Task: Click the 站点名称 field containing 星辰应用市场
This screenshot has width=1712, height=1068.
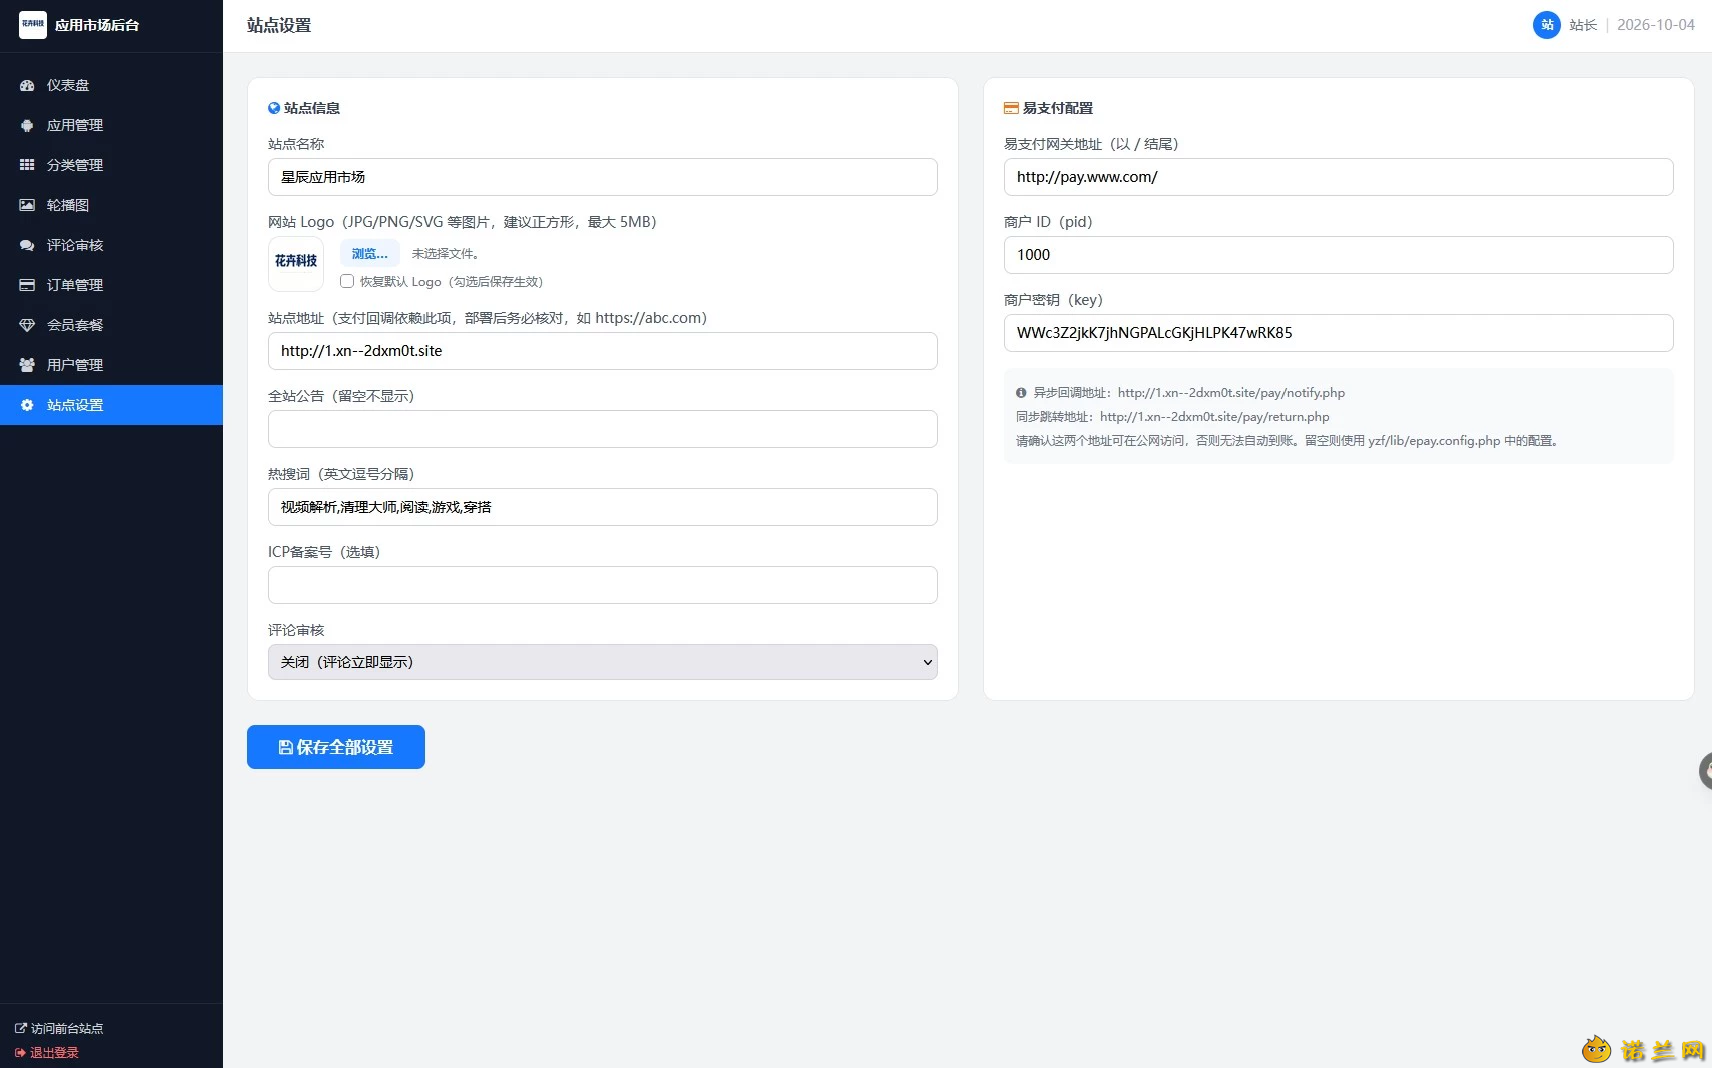Action: [603, 177]
